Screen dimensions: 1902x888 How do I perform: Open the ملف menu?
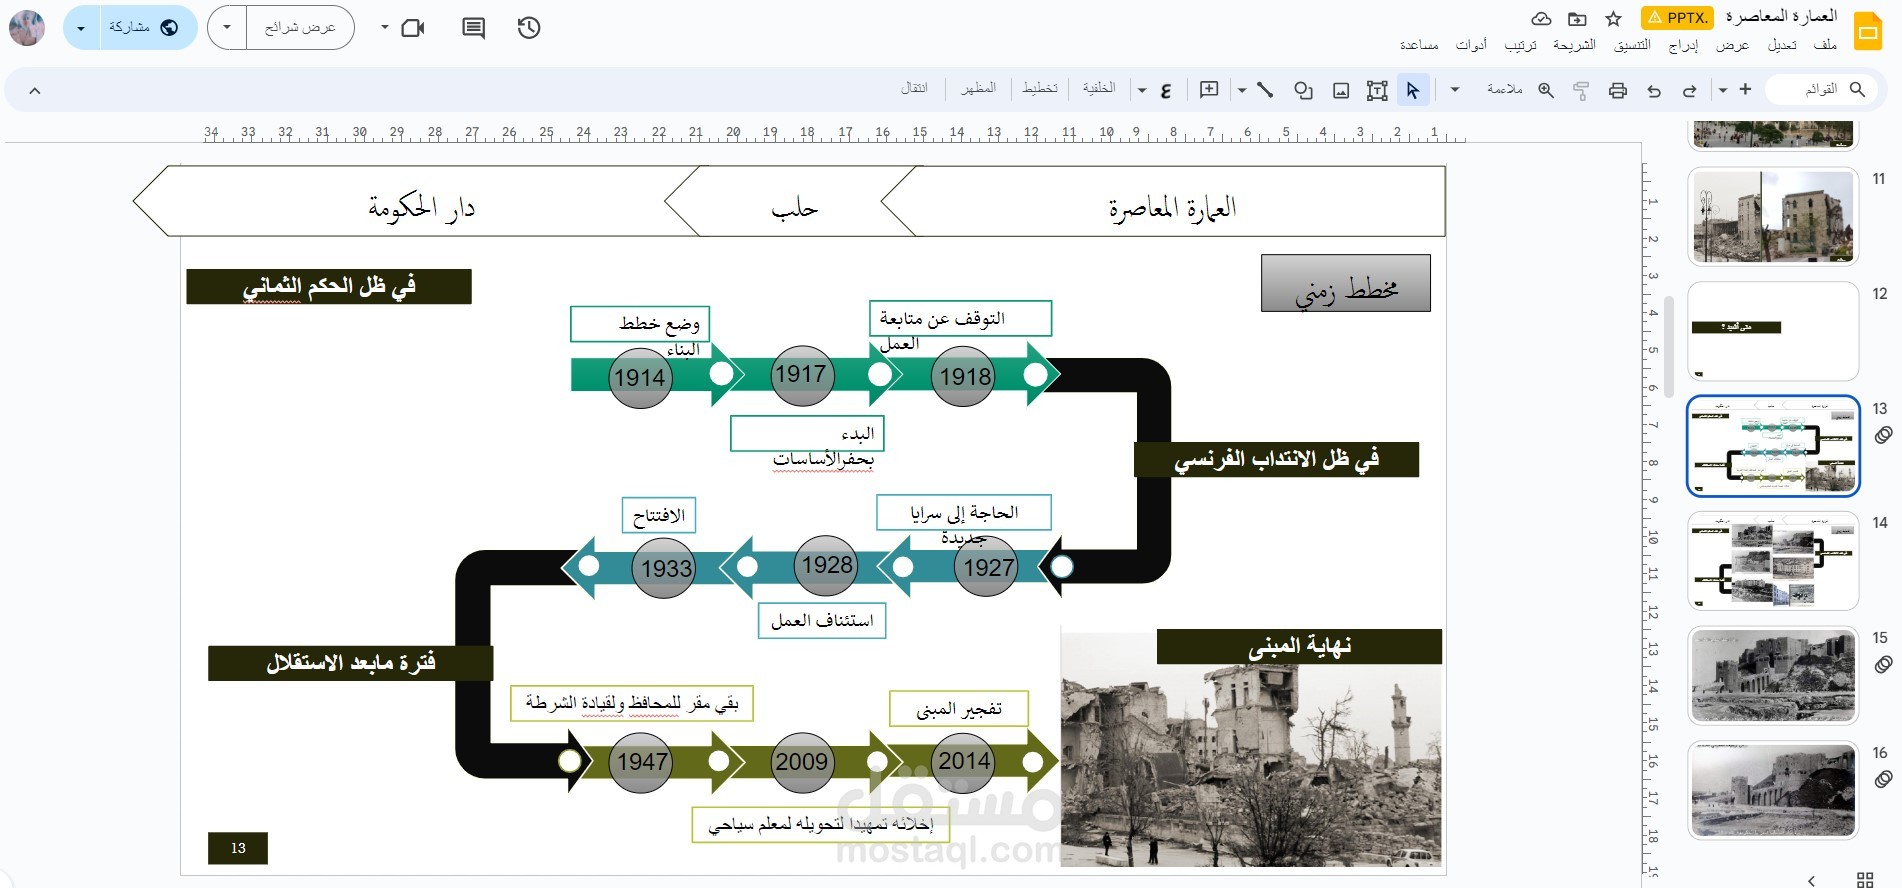click(x=1825, y=45)
